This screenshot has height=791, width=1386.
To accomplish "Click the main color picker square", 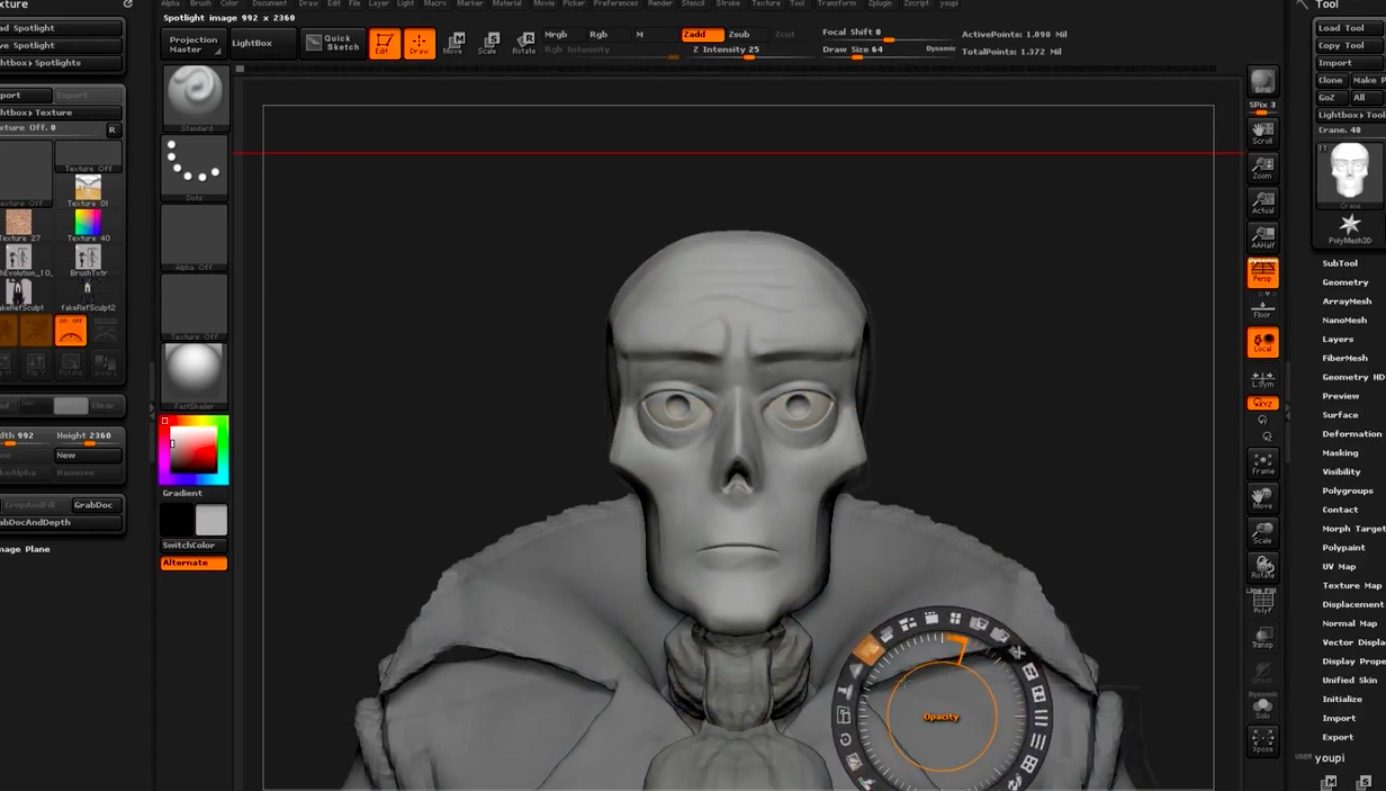I will [x=194, y=450].
